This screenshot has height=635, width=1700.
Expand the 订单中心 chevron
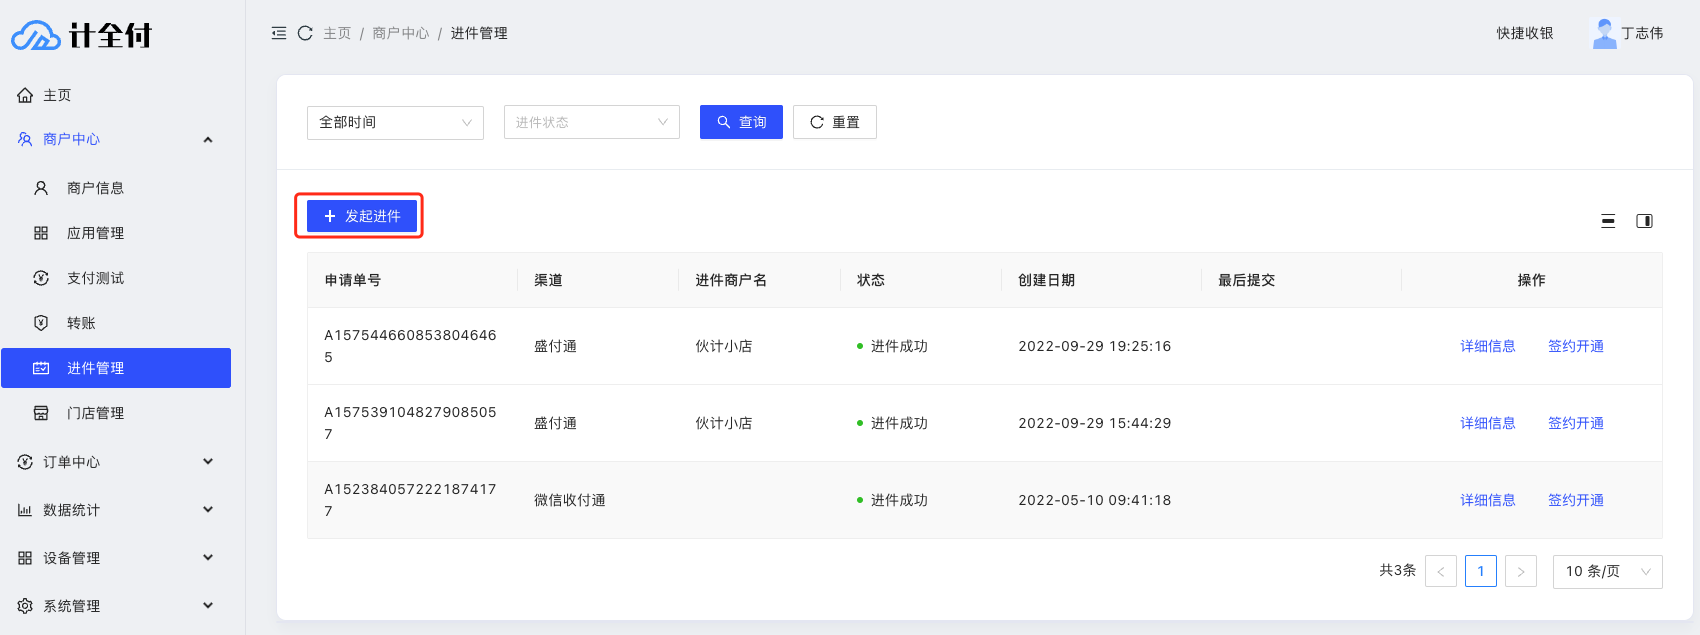[x=208, y=462]
